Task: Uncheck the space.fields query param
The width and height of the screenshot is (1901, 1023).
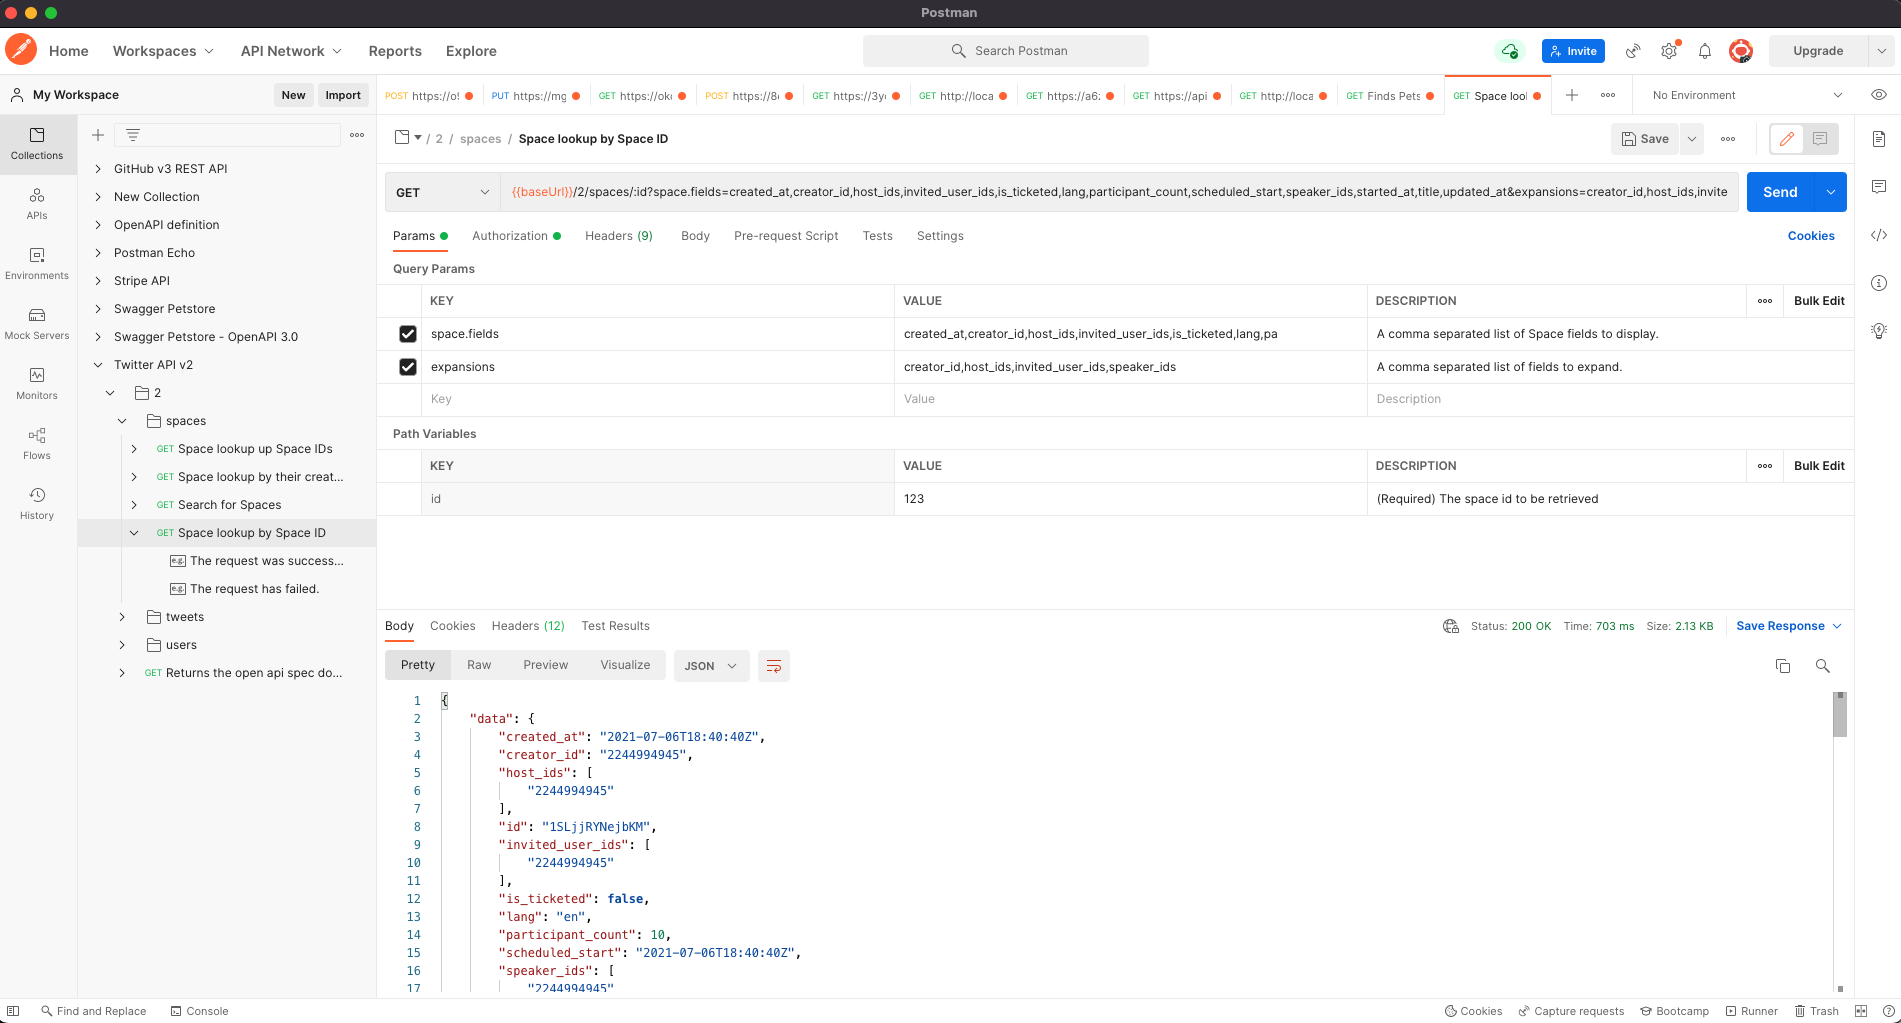Action: tap(408, 334)
